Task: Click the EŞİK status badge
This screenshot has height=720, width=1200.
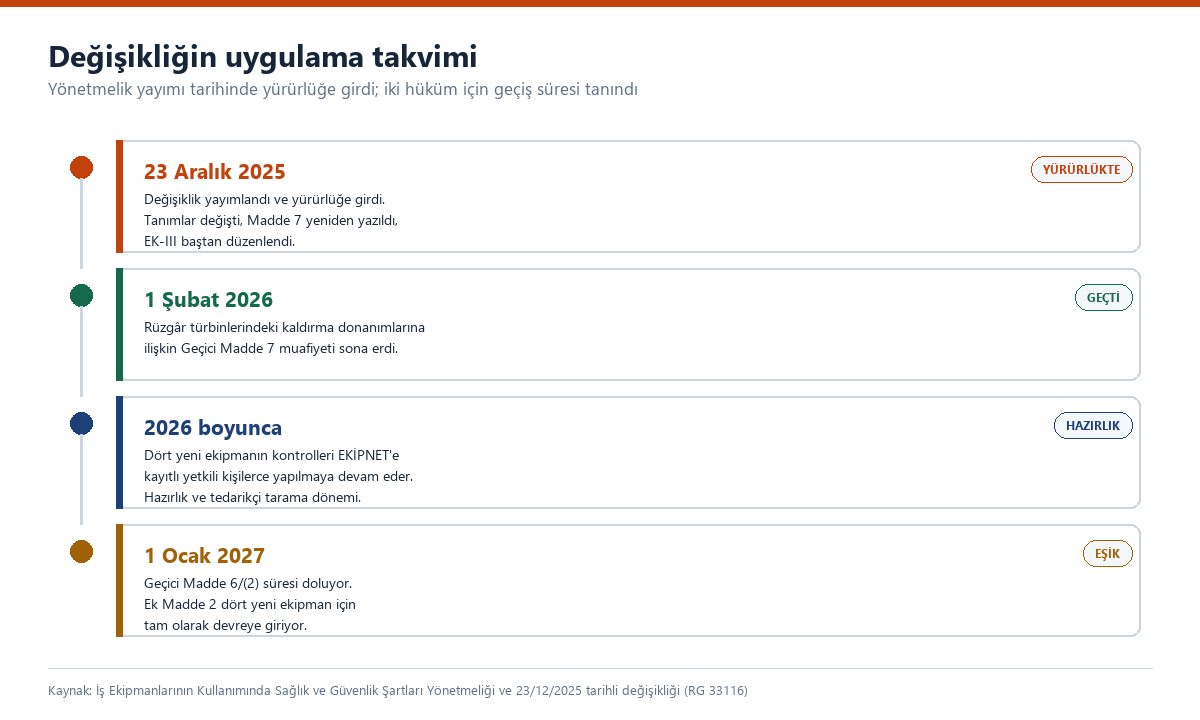Action: [x=1107, y=554]
